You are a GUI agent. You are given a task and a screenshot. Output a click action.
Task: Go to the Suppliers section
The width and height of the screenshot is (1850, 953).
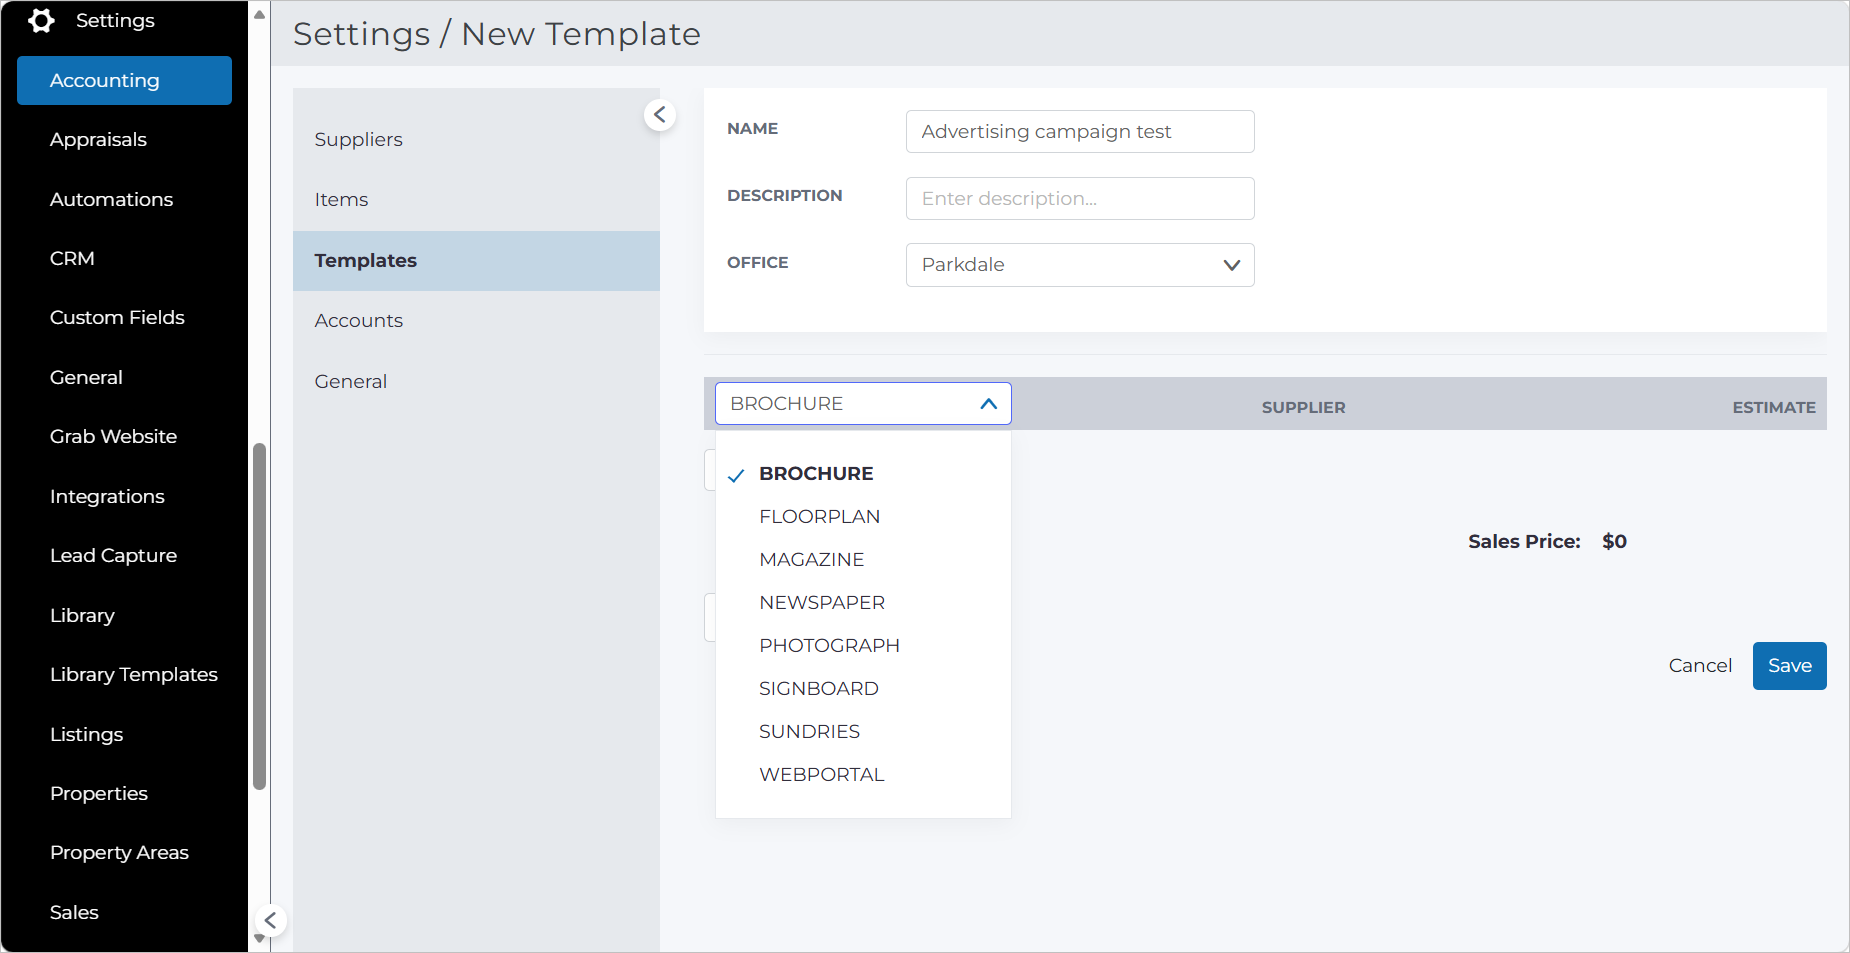click(359, 140)
